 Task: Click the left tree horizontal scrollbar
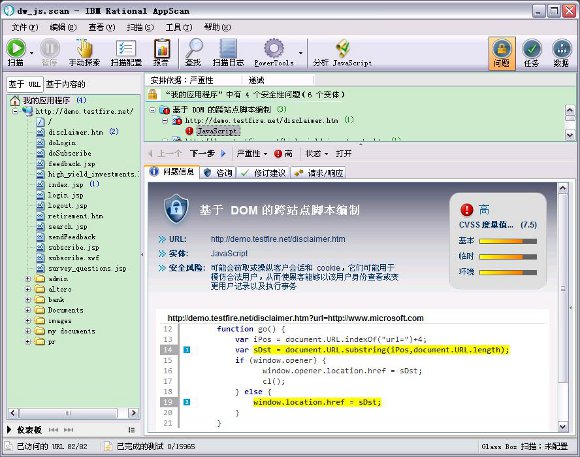click(x=73, y=413)
